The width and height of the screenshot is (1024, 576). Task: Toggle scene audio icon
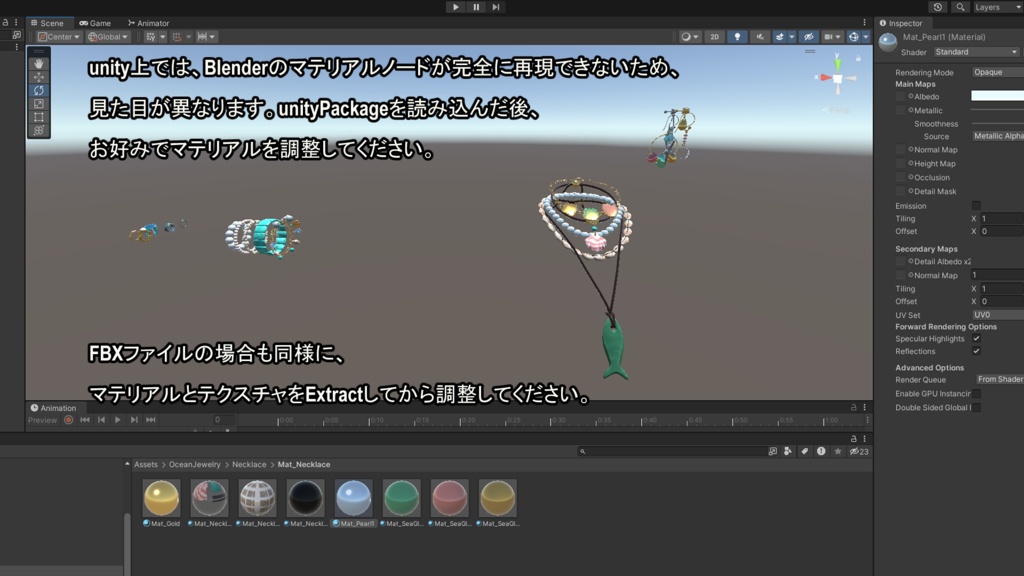760,37
